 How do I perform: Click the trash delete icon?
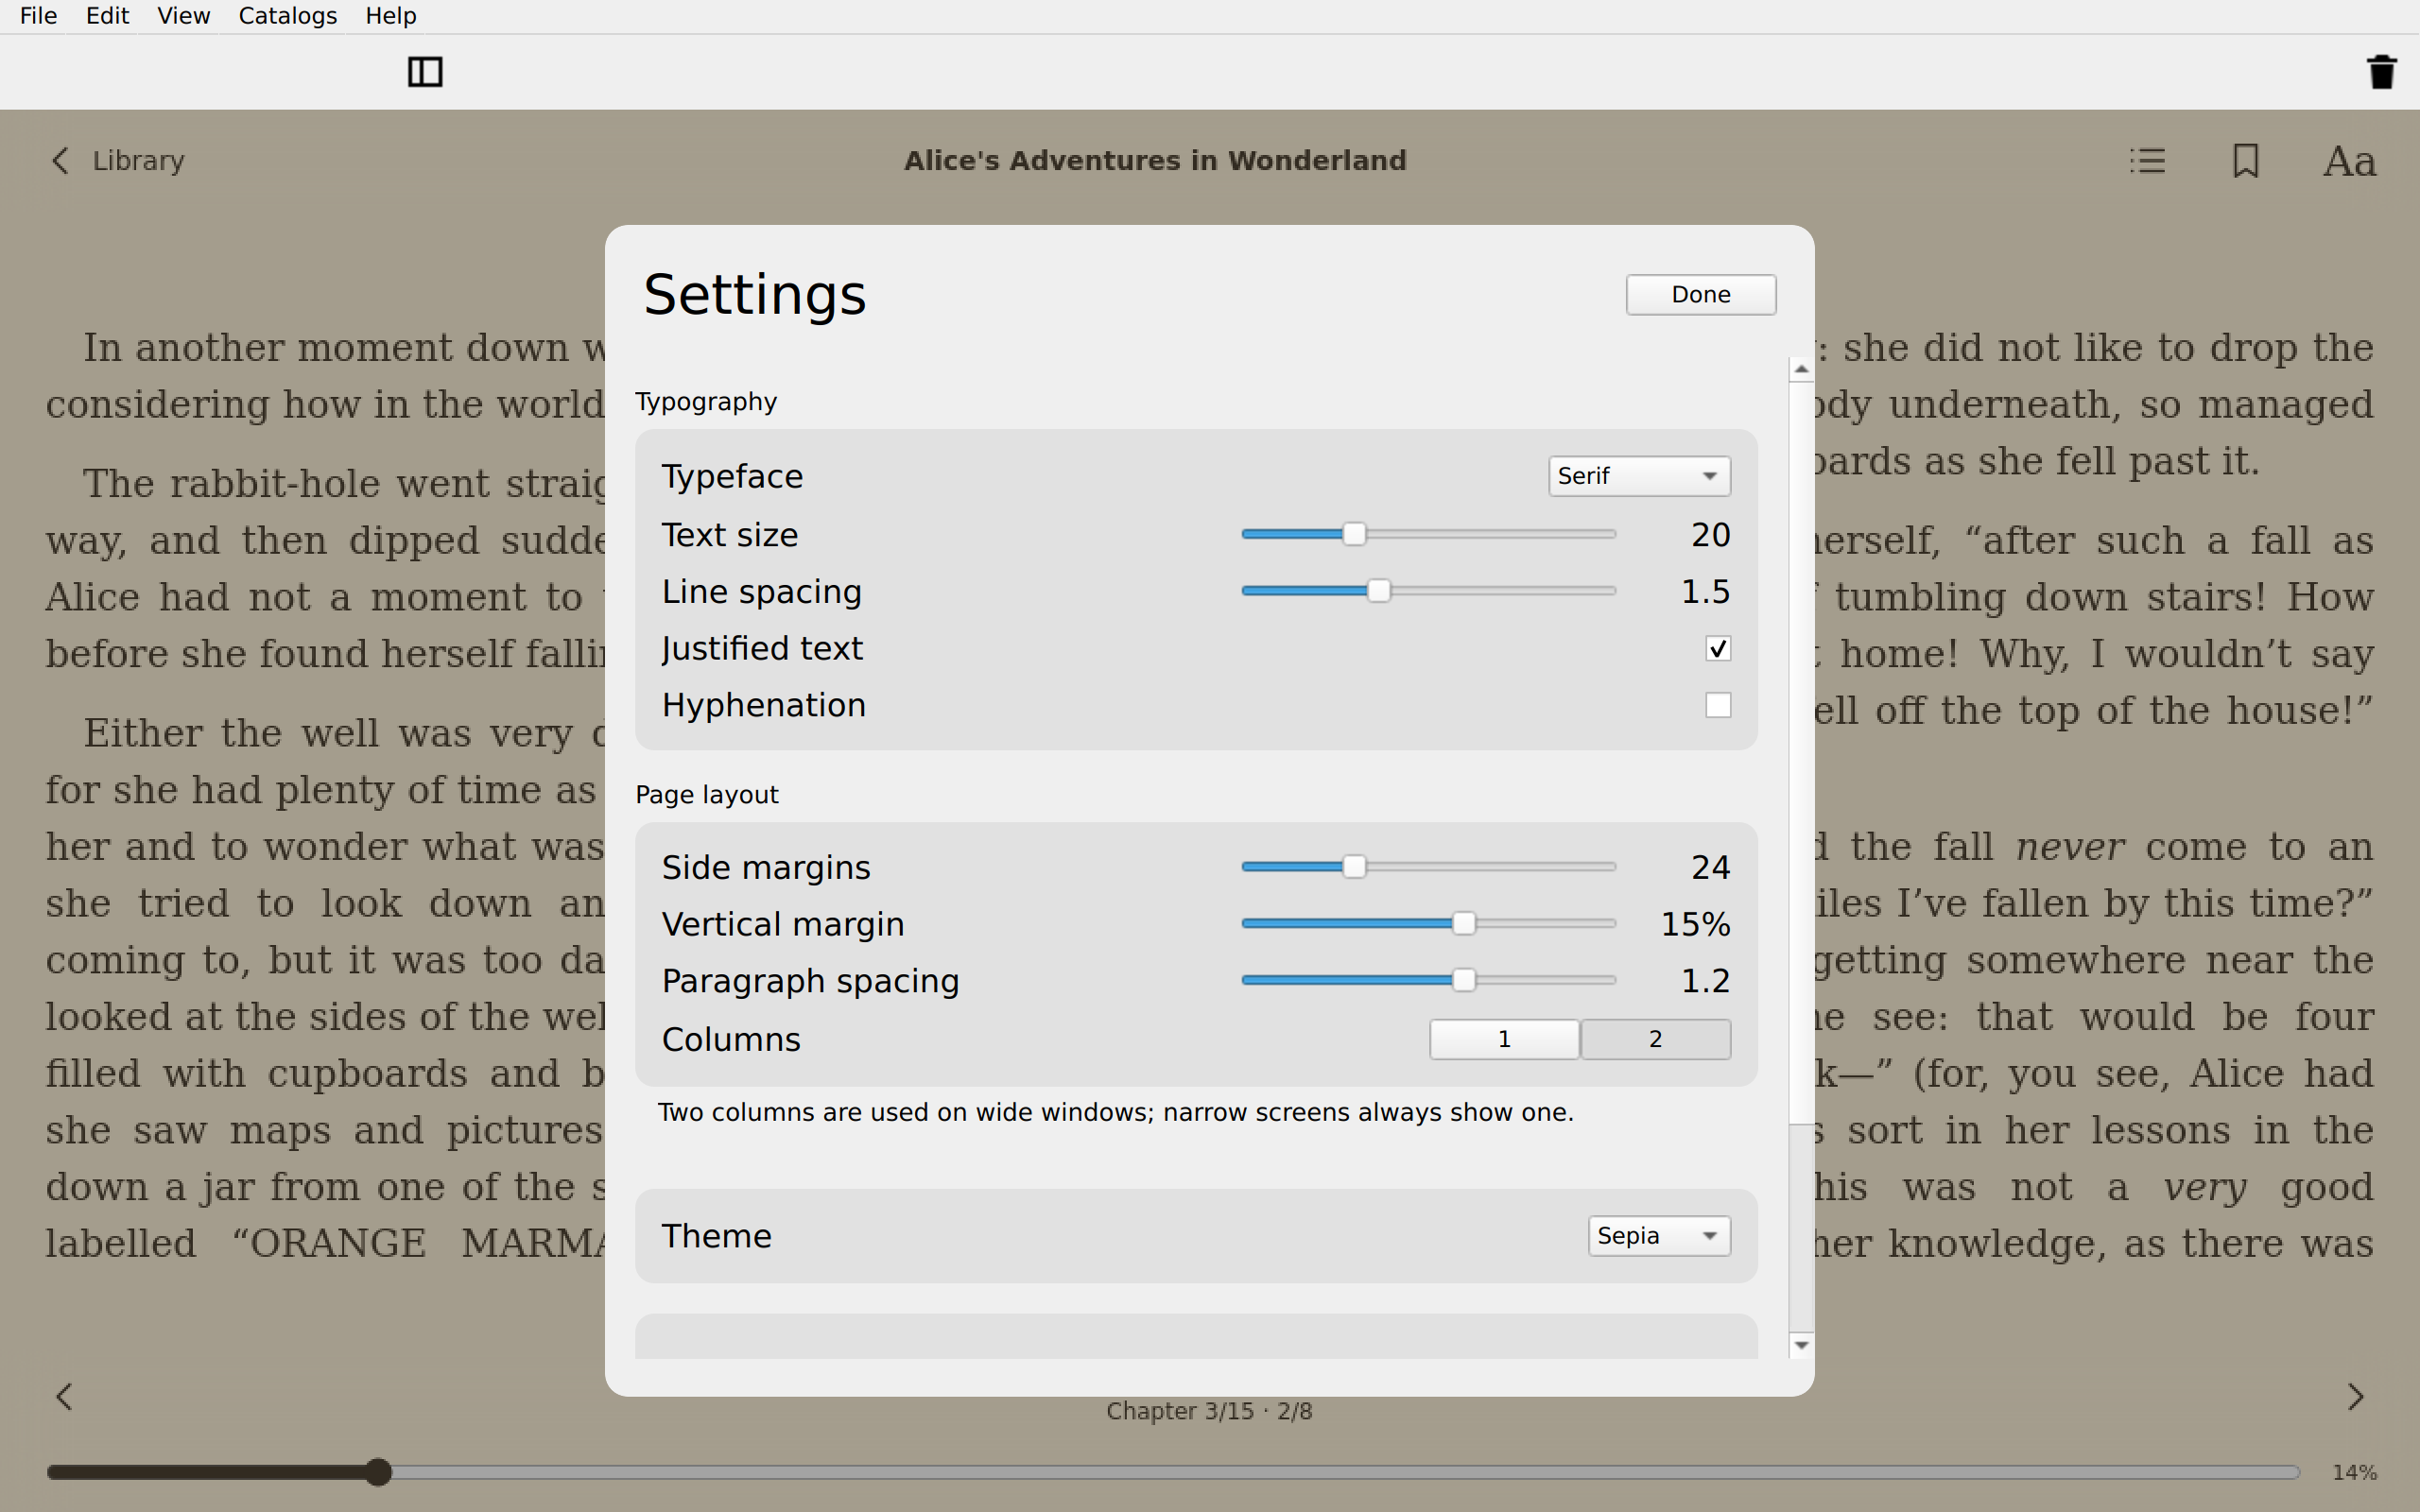tap(2382, 72)
